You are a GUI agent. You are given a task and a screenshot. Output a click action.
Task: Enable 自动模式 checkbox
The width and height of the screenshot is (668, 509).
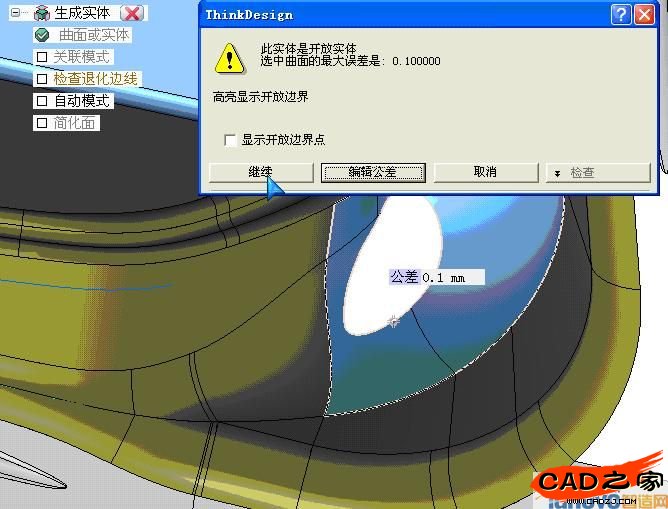click(41, 101)
